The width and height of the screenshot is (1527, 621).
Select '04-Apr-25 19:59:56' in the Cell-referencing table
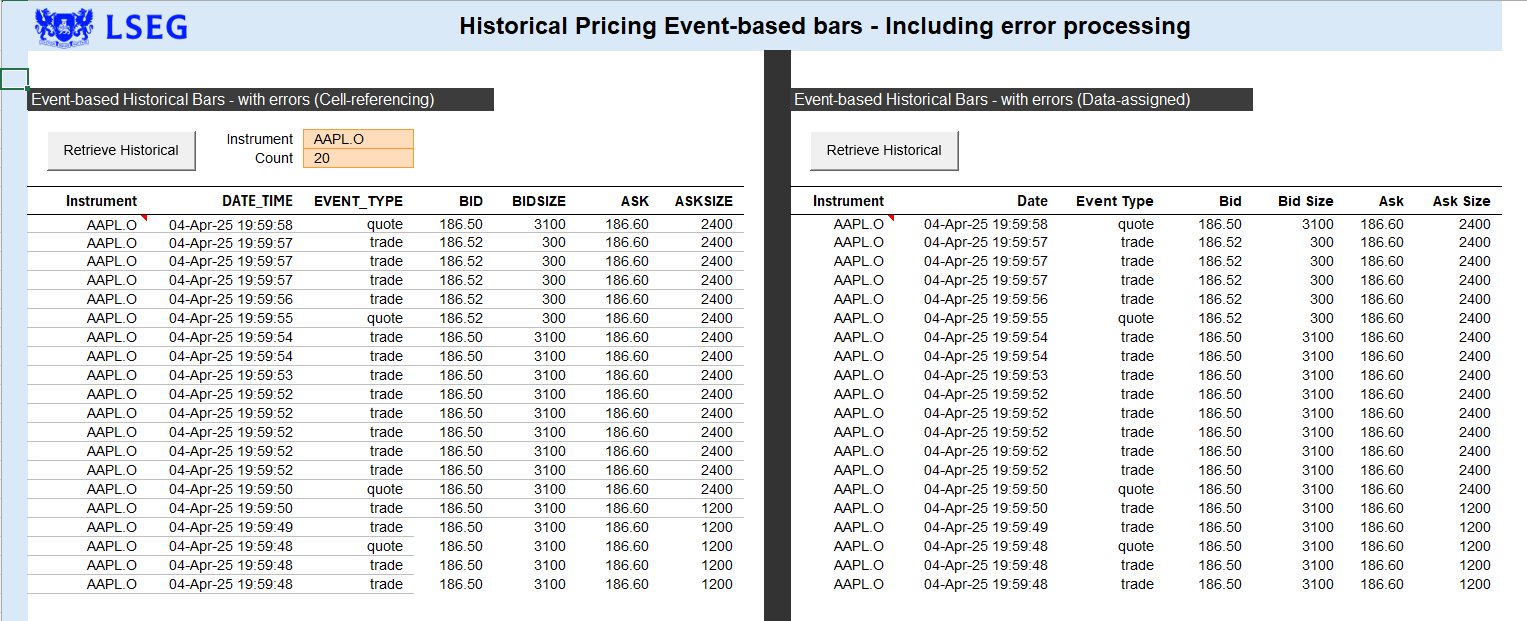[x=231, y=299]
